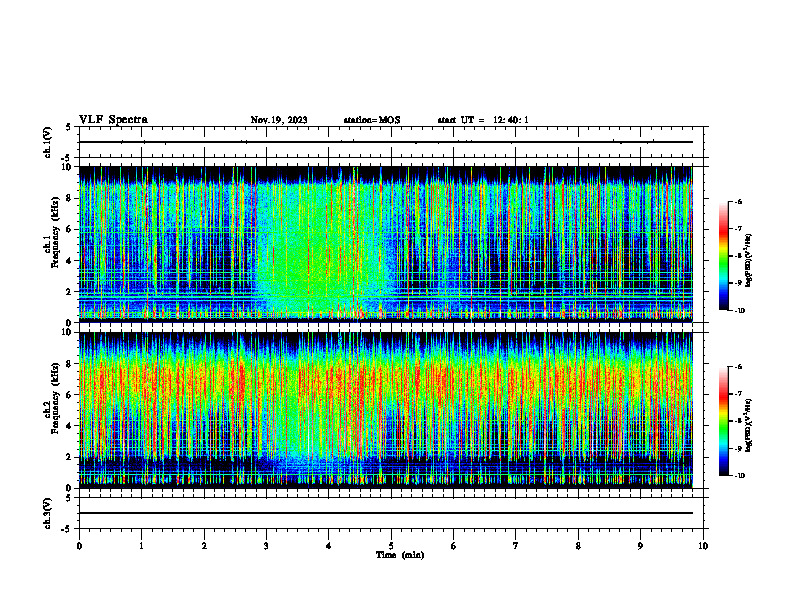The width and height of the screenshot is (792, 612).
Task: Click the "5" tick on ch.1(V) axis
Action: click(x=68, y=127)
